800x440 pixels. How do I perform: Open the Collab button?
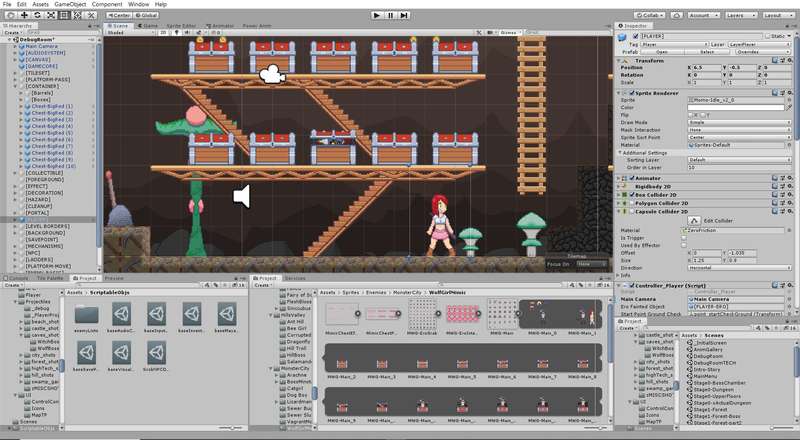(x=651, y=15)
